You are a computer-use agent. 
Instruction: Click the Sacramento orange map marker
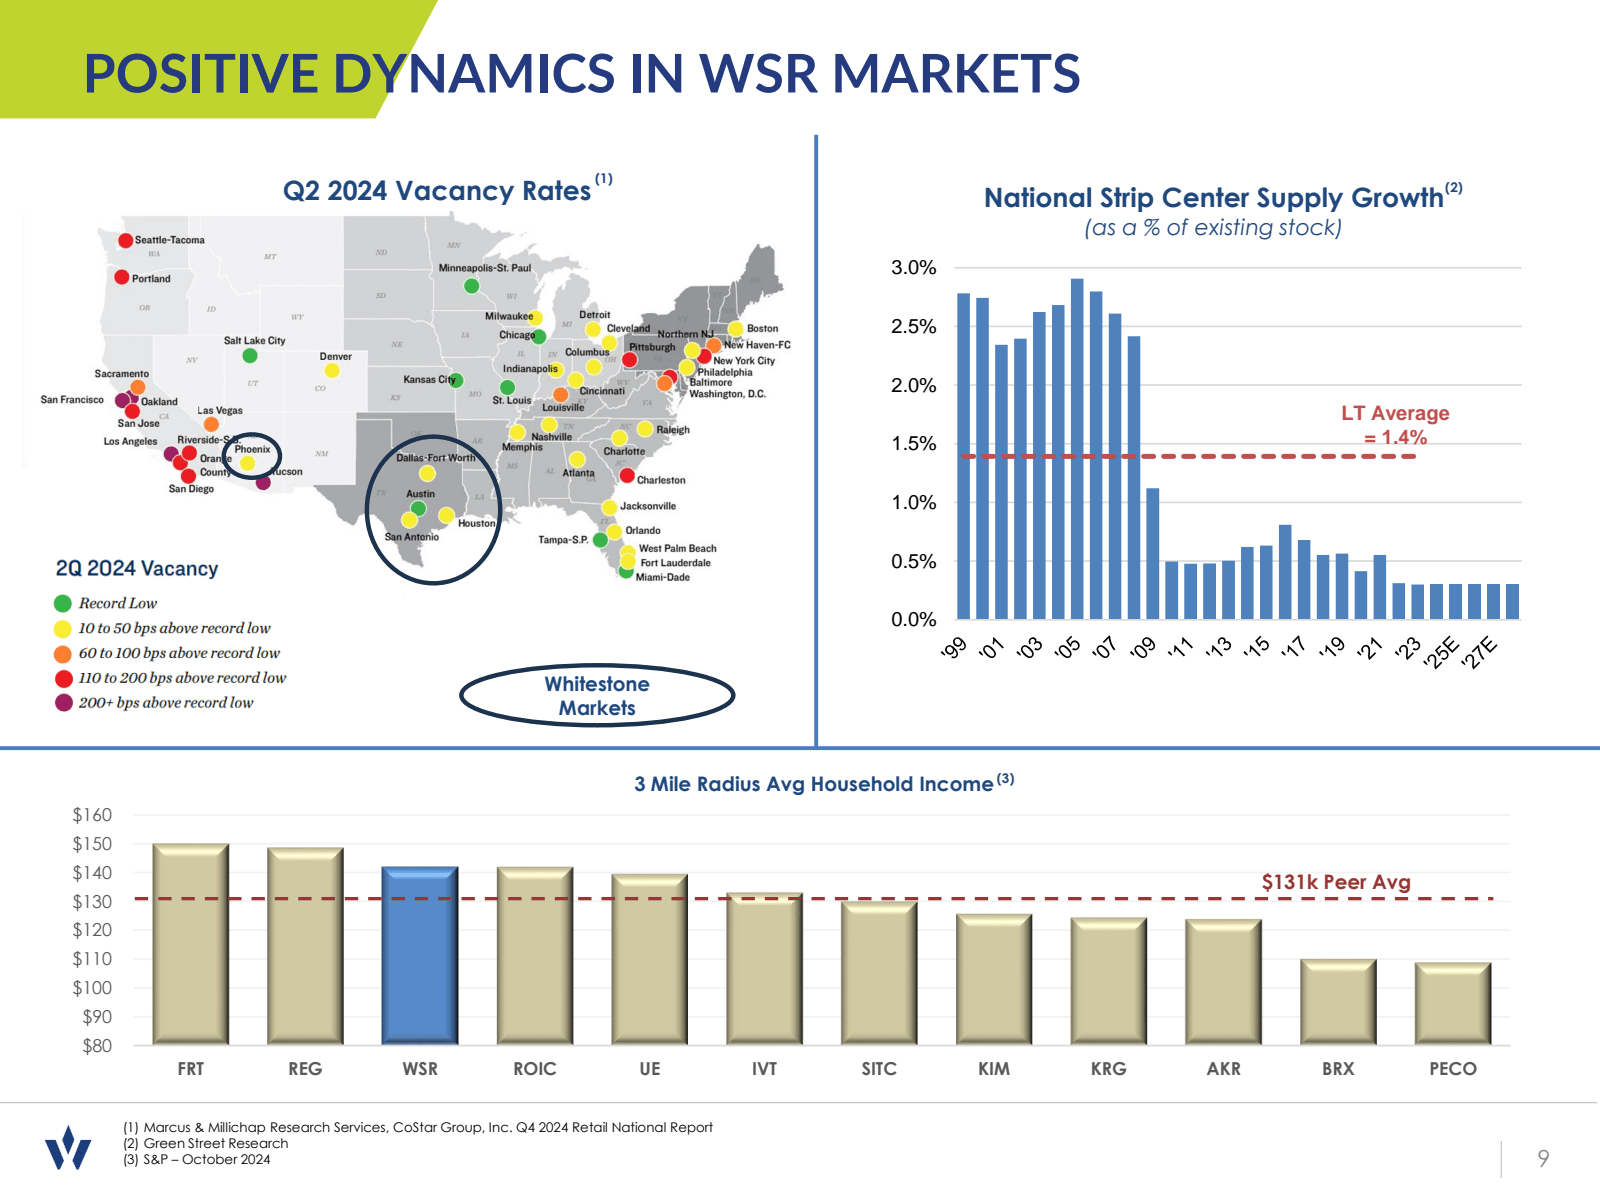point(138,387)
